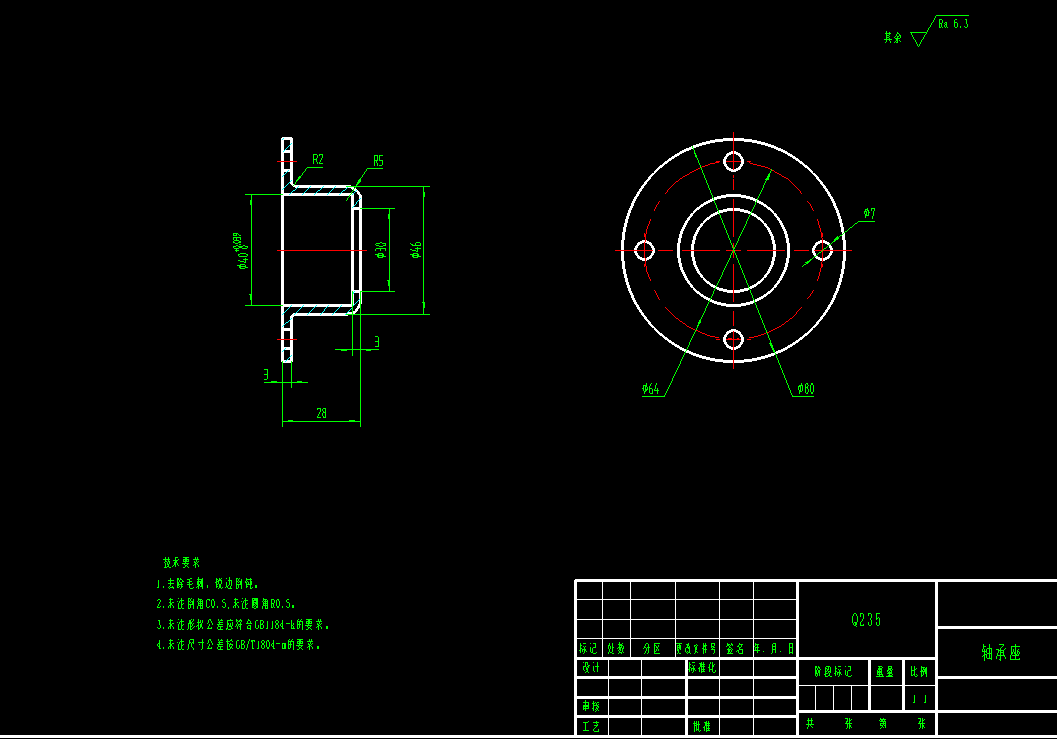This screenshot has width=1057, height=739.
Task: Select the φ46 diameter dimension text
Action: 416,250
